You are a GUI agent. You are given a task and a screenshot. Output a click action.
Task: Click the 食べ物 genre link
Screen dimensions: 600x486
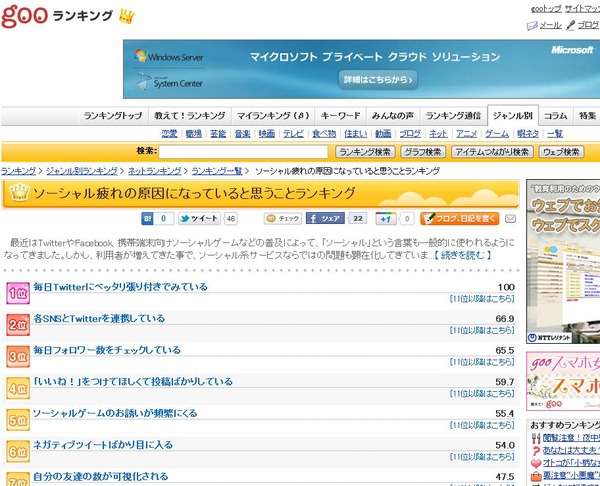click(x=324, y=134)
